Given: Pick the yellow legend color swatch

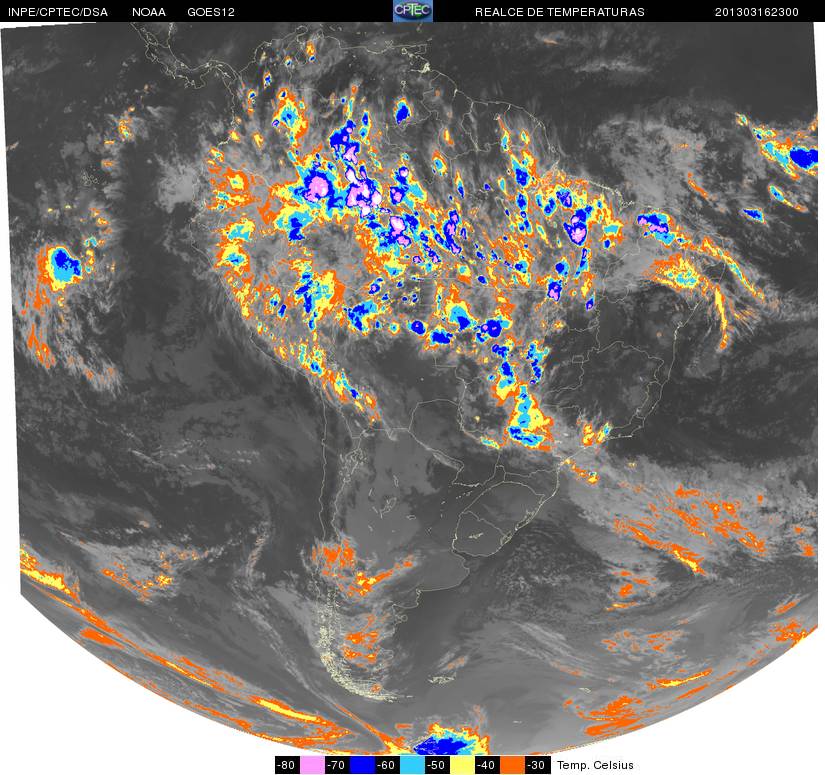Looking at the screenshot, I should 463,764.
